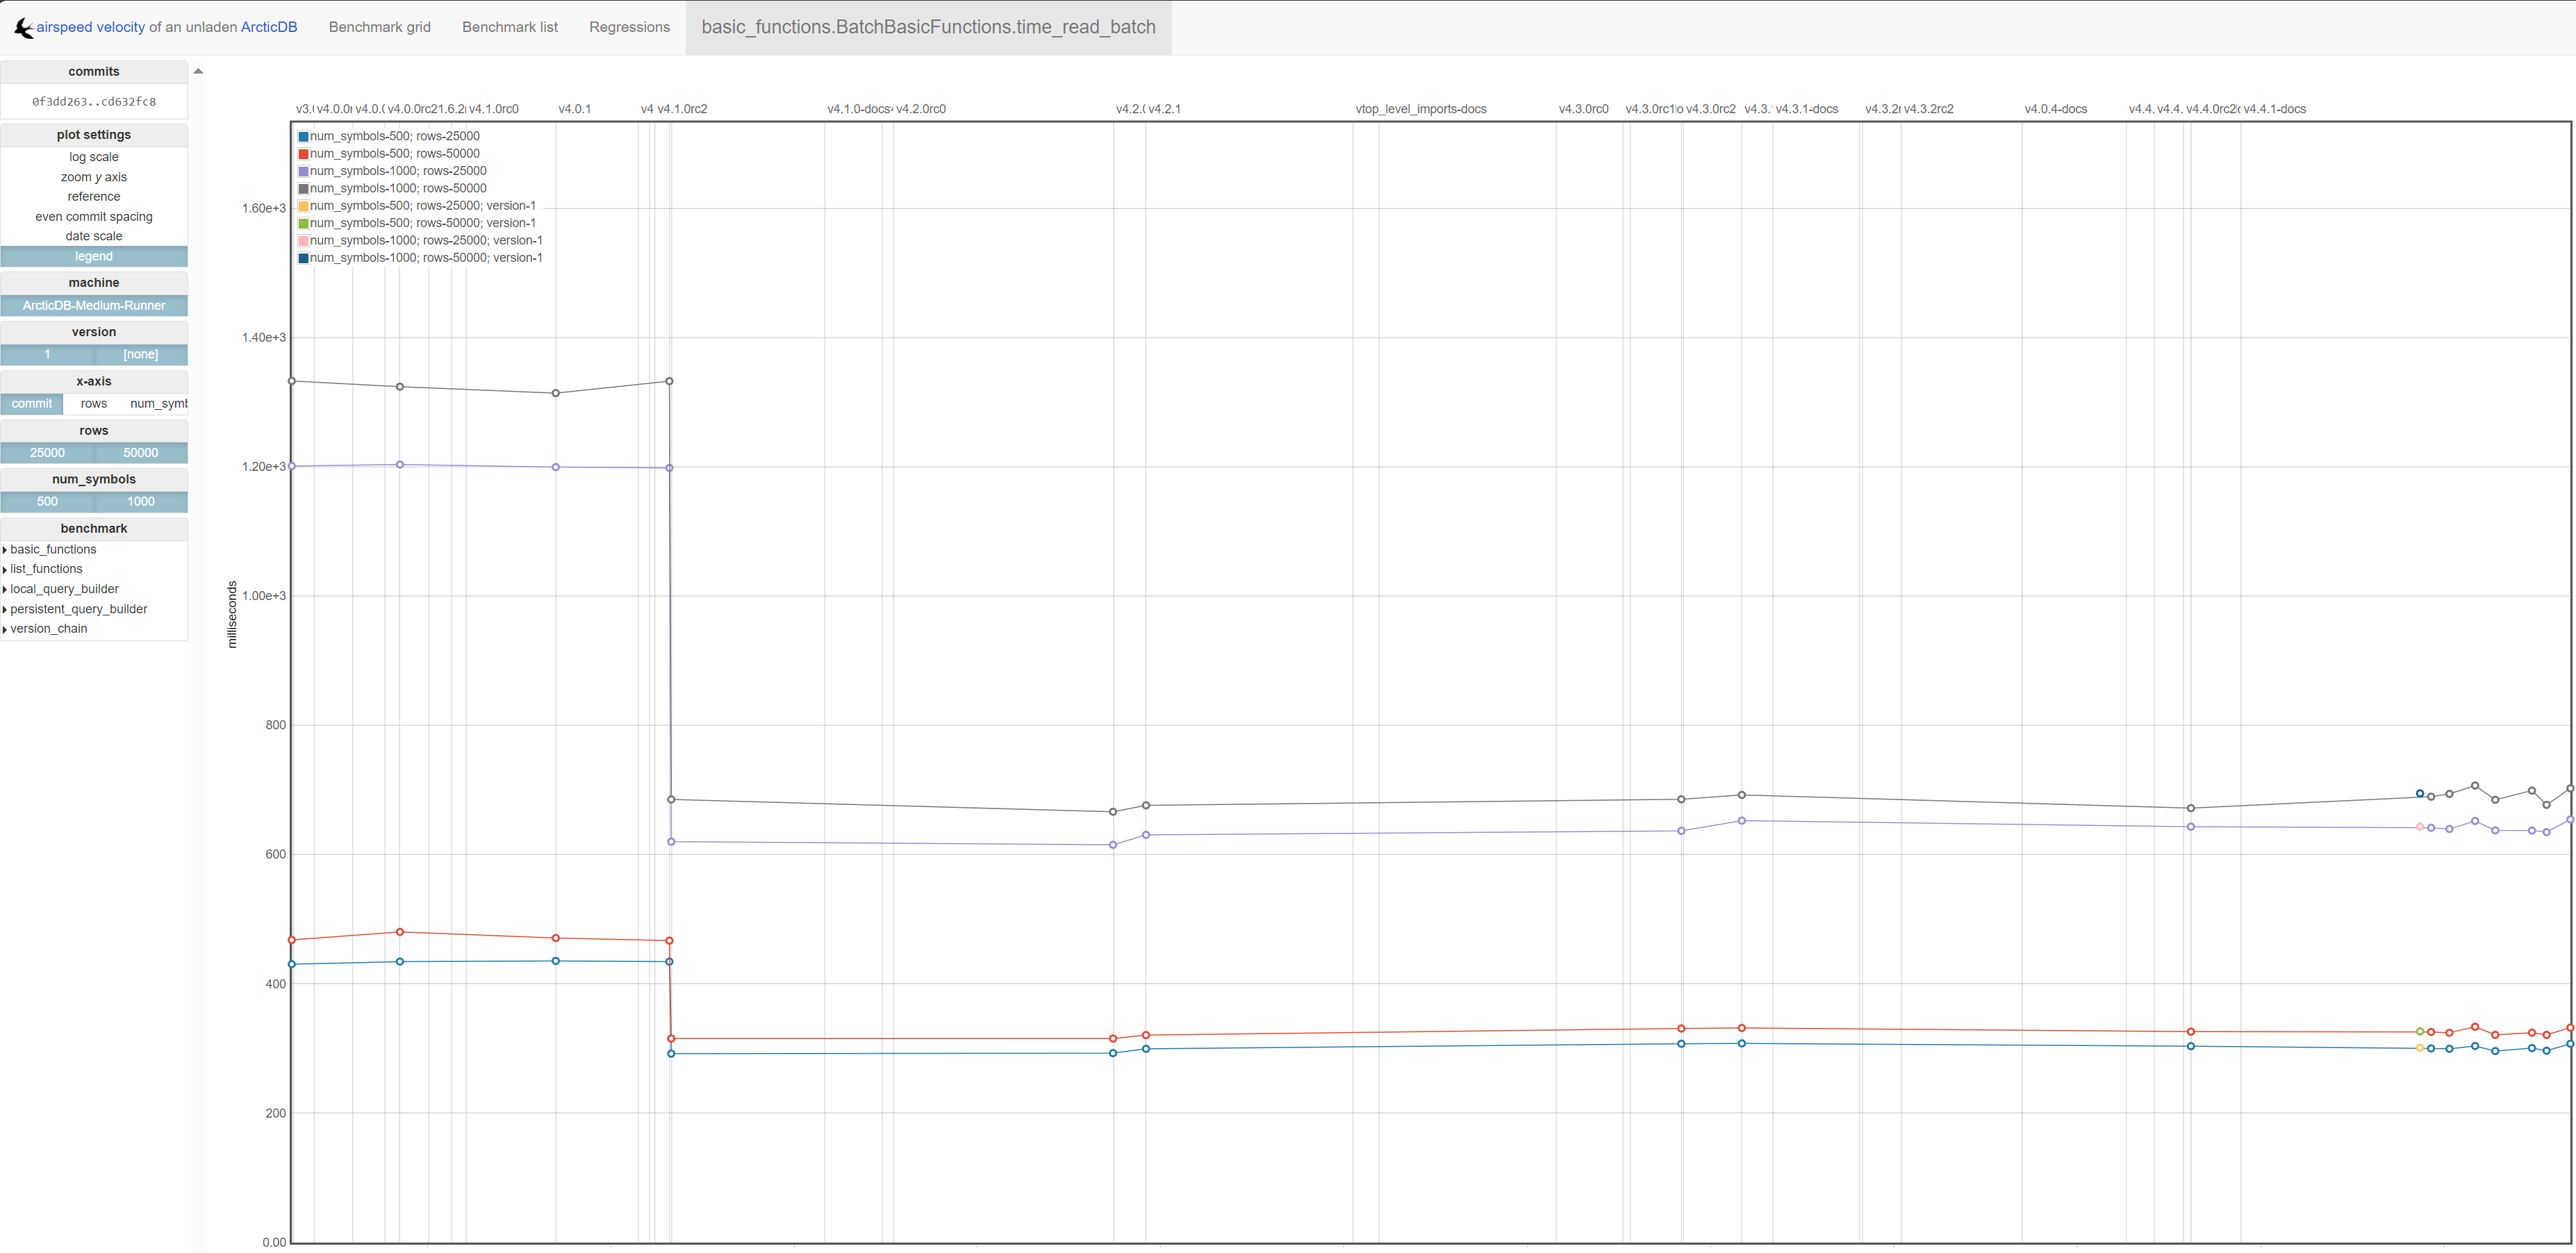Toggle the date scale setting
The width and height of the screenshot is (2576, 1253).
[x=93, y=236]
